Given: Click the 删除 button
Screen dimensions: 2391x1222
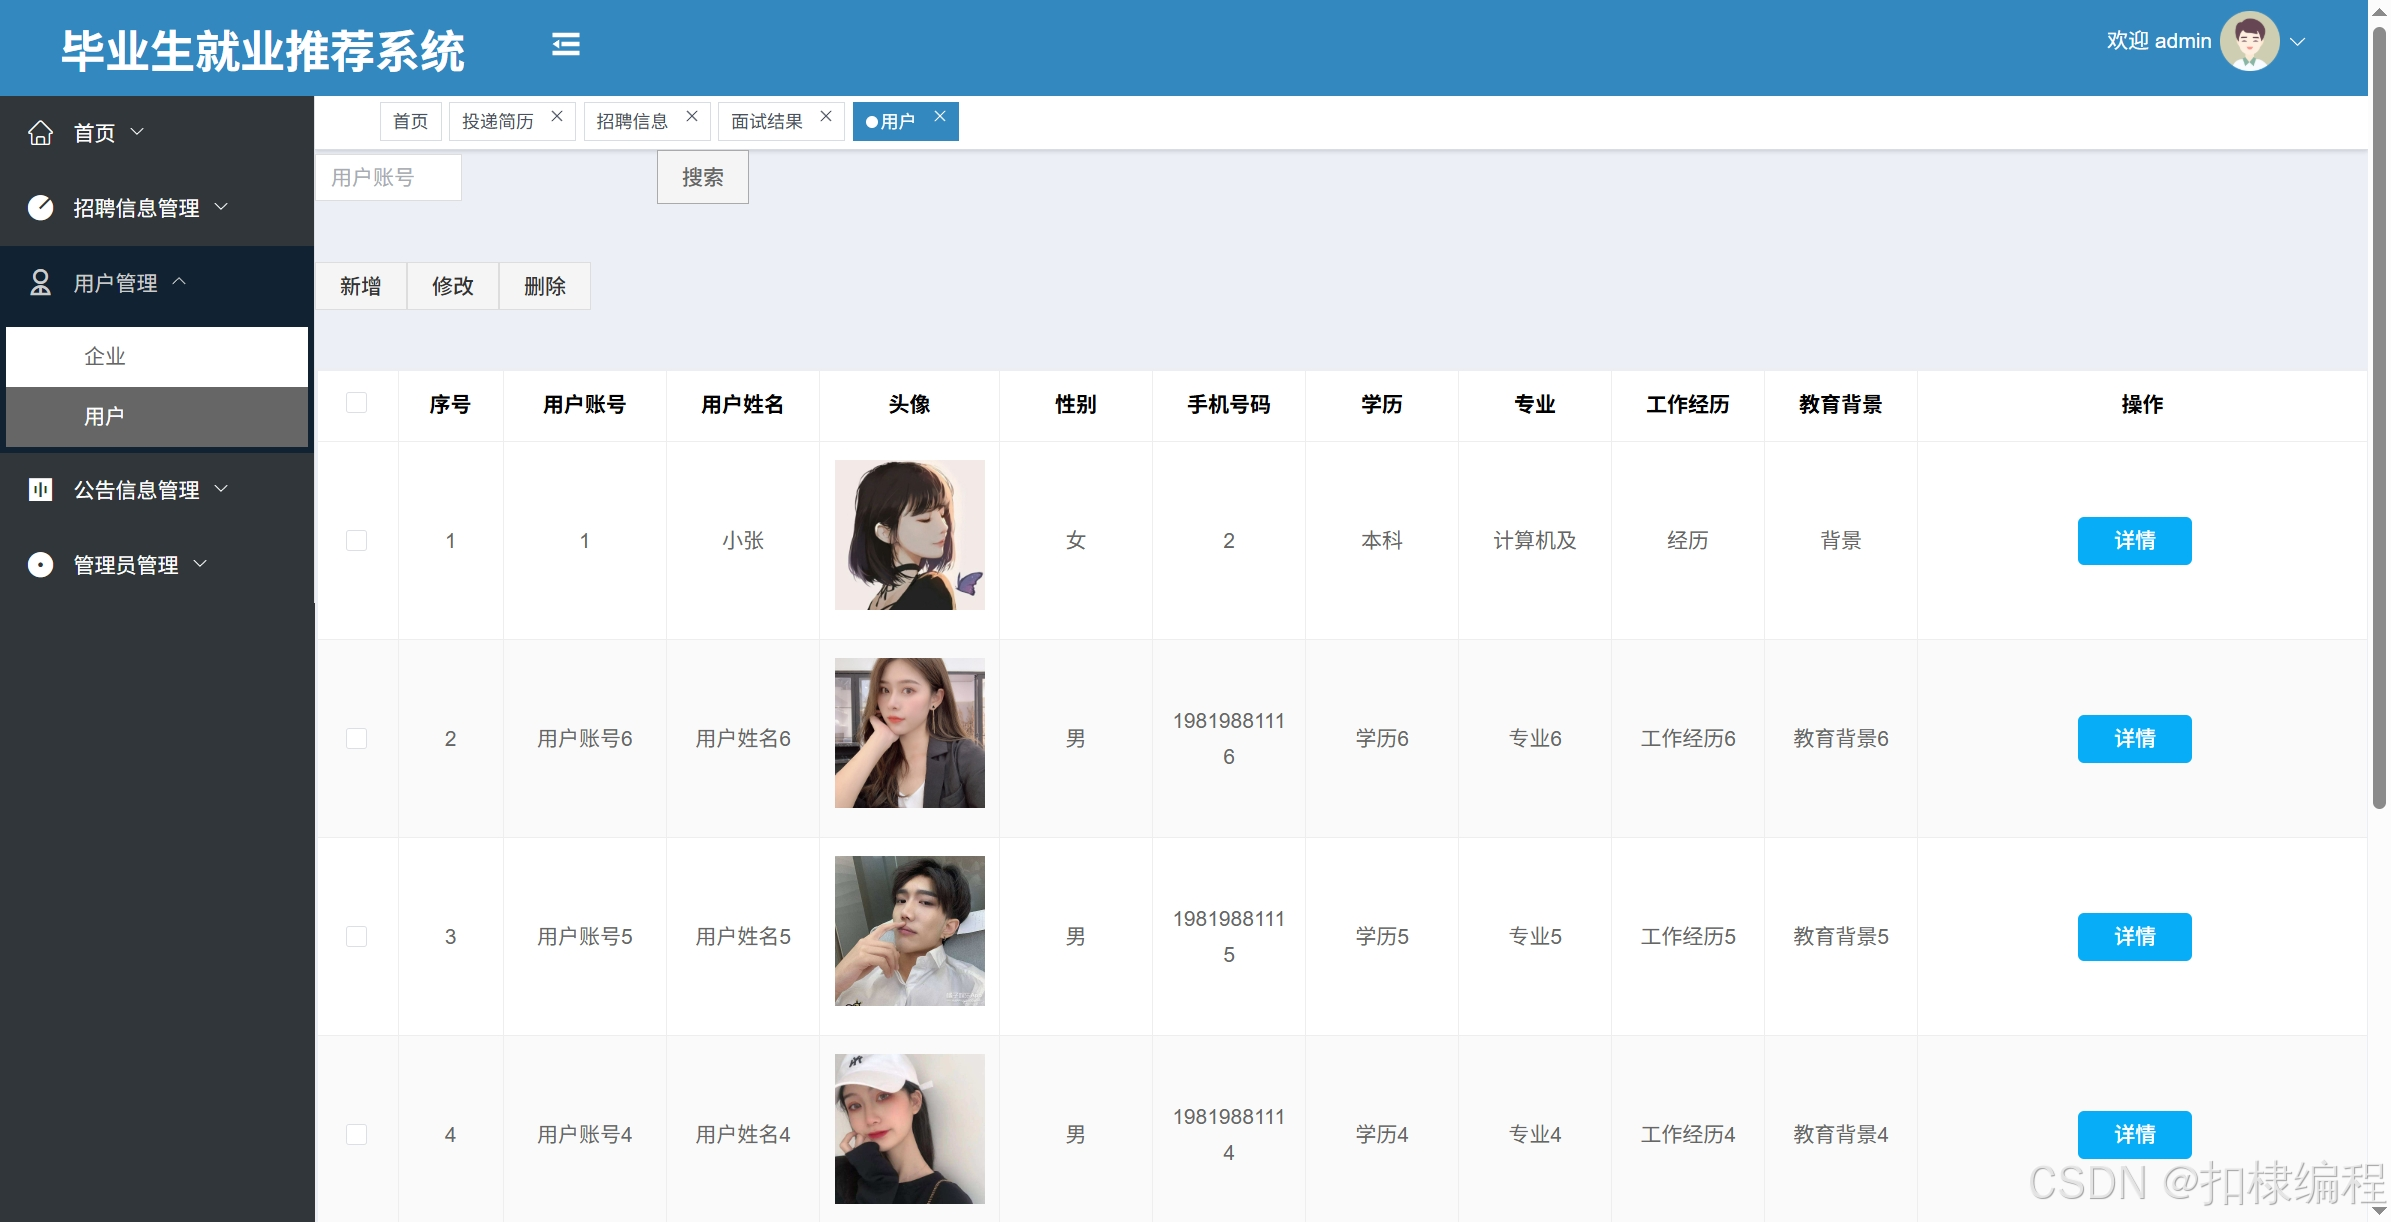Looking at the screenshot, I should click(x=545, y=286).
